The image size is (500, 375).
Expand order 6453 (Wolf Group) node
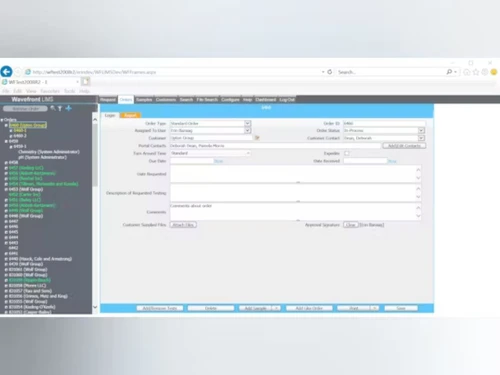pyautogui.click(x=6, y=189)
